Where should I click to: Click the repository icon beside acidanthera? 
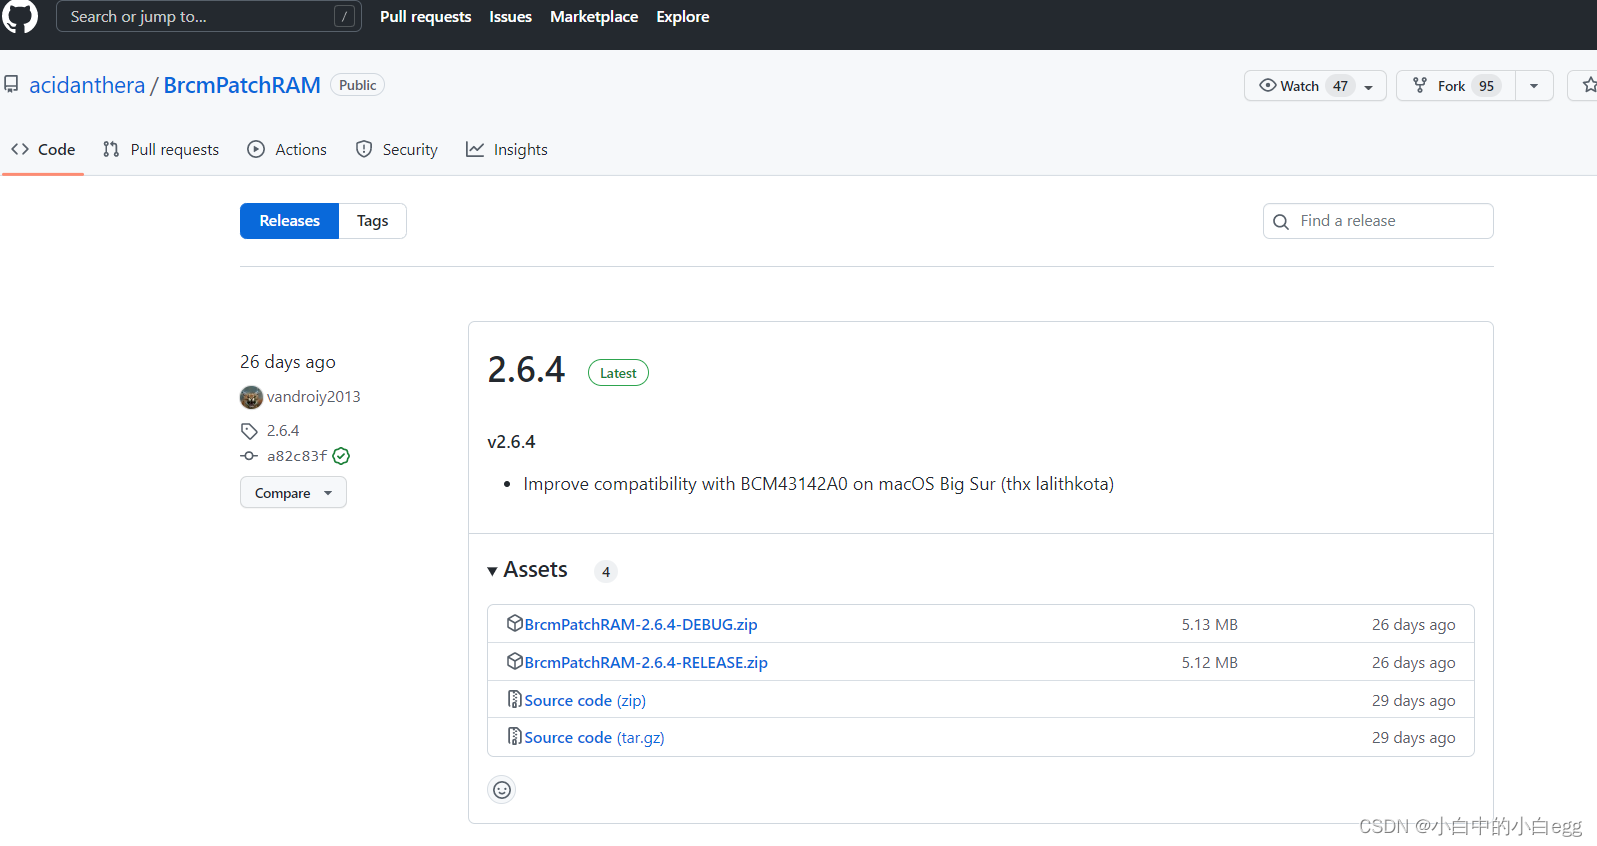tap(11, 85)
